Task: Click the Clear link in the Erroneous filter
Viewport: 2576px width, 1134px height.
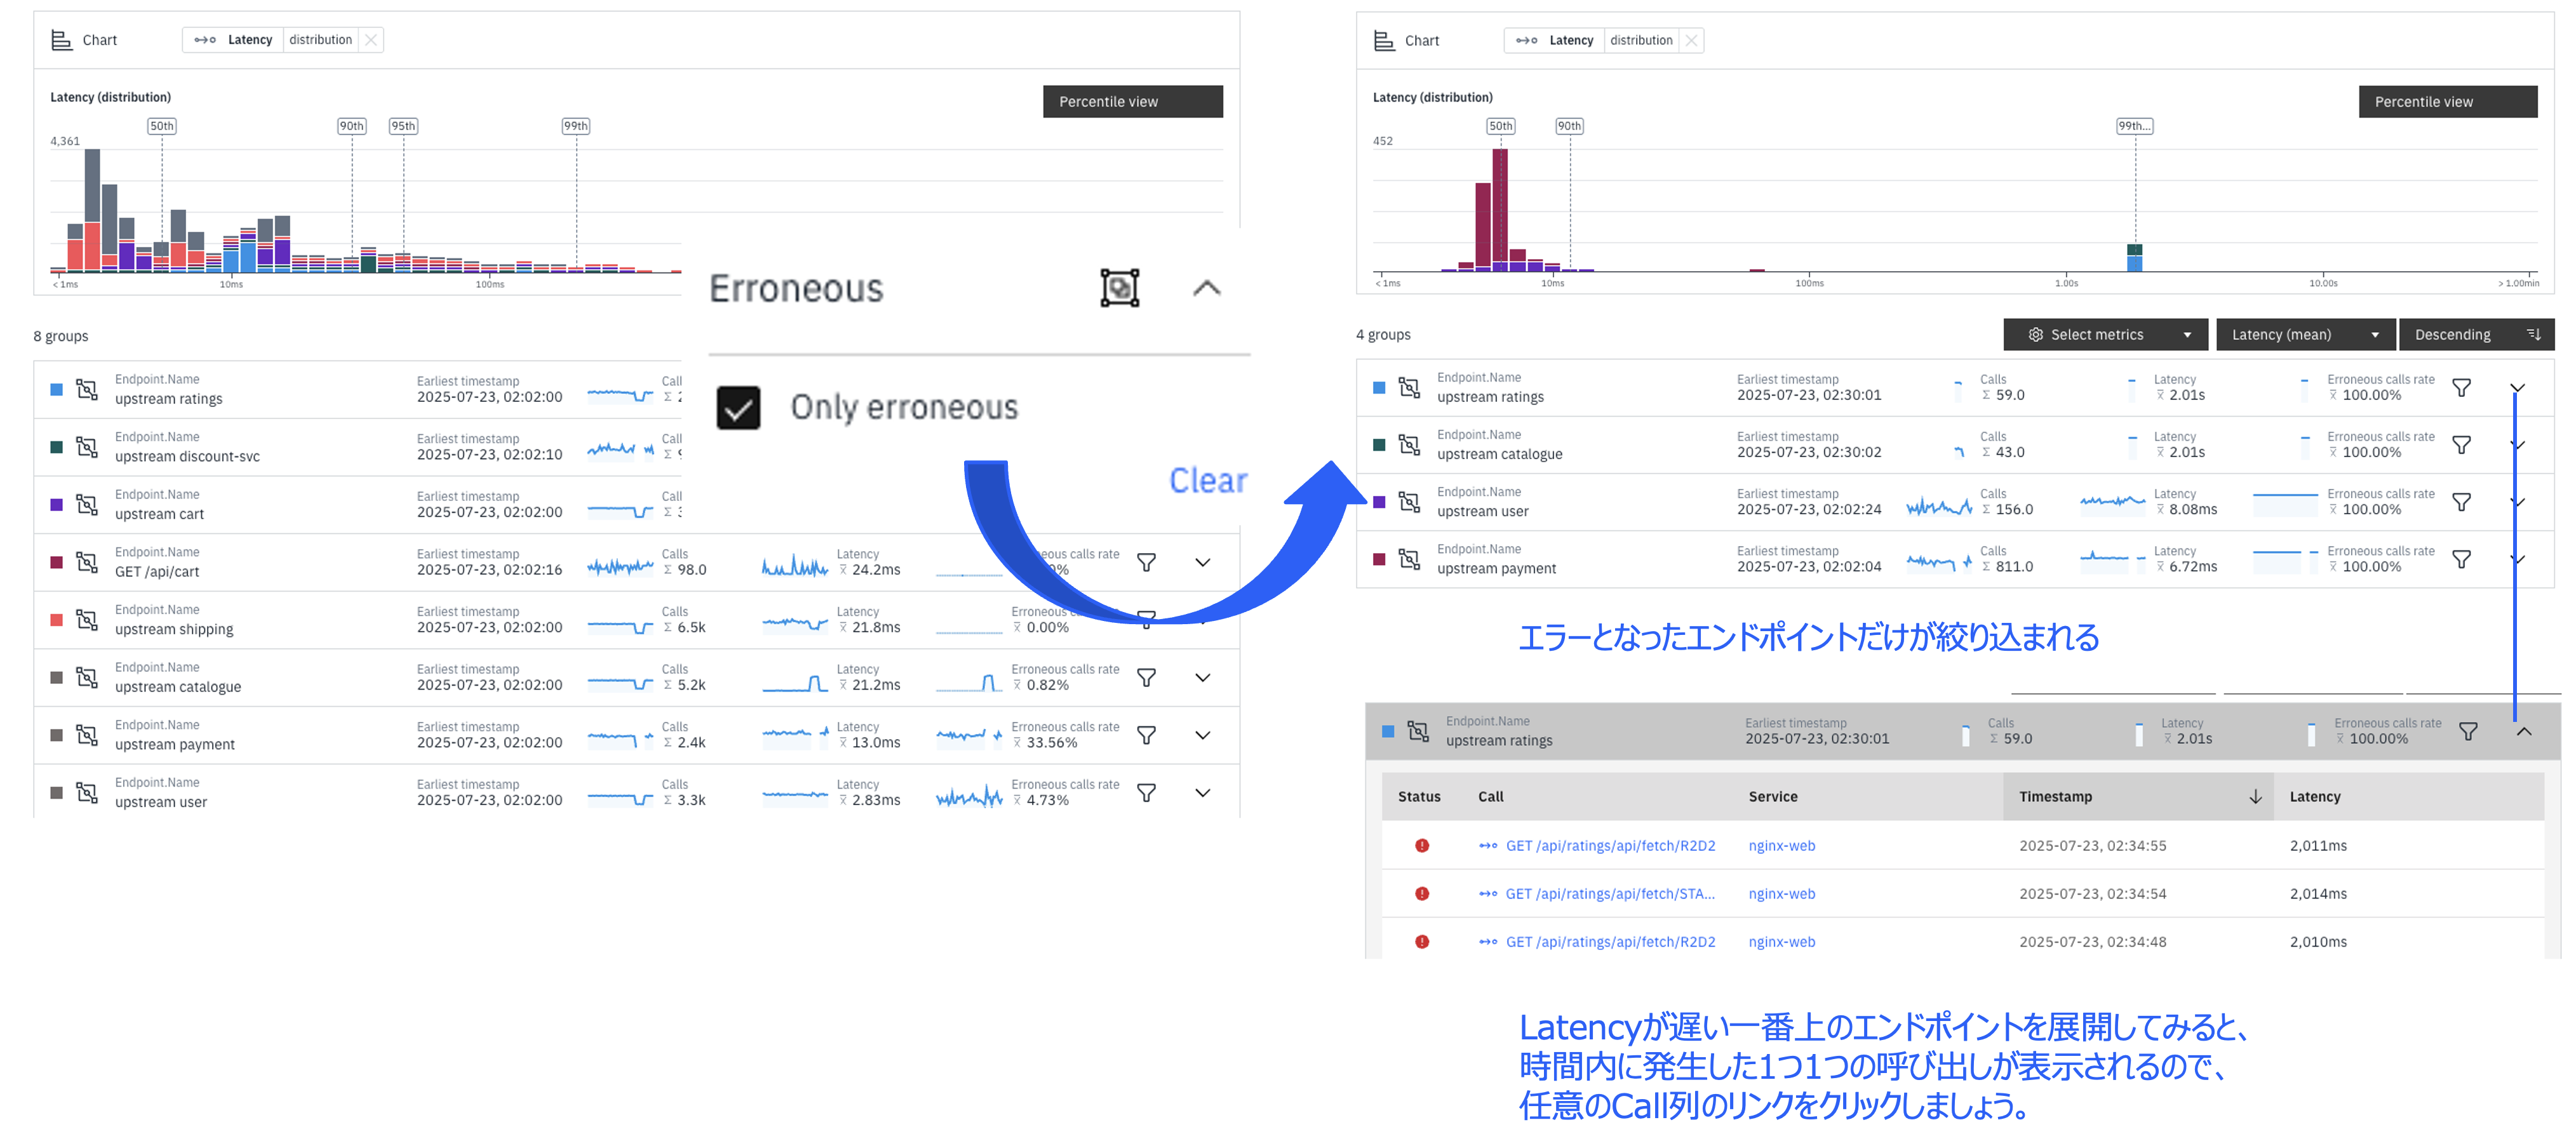Action: tap(1207, 481)
